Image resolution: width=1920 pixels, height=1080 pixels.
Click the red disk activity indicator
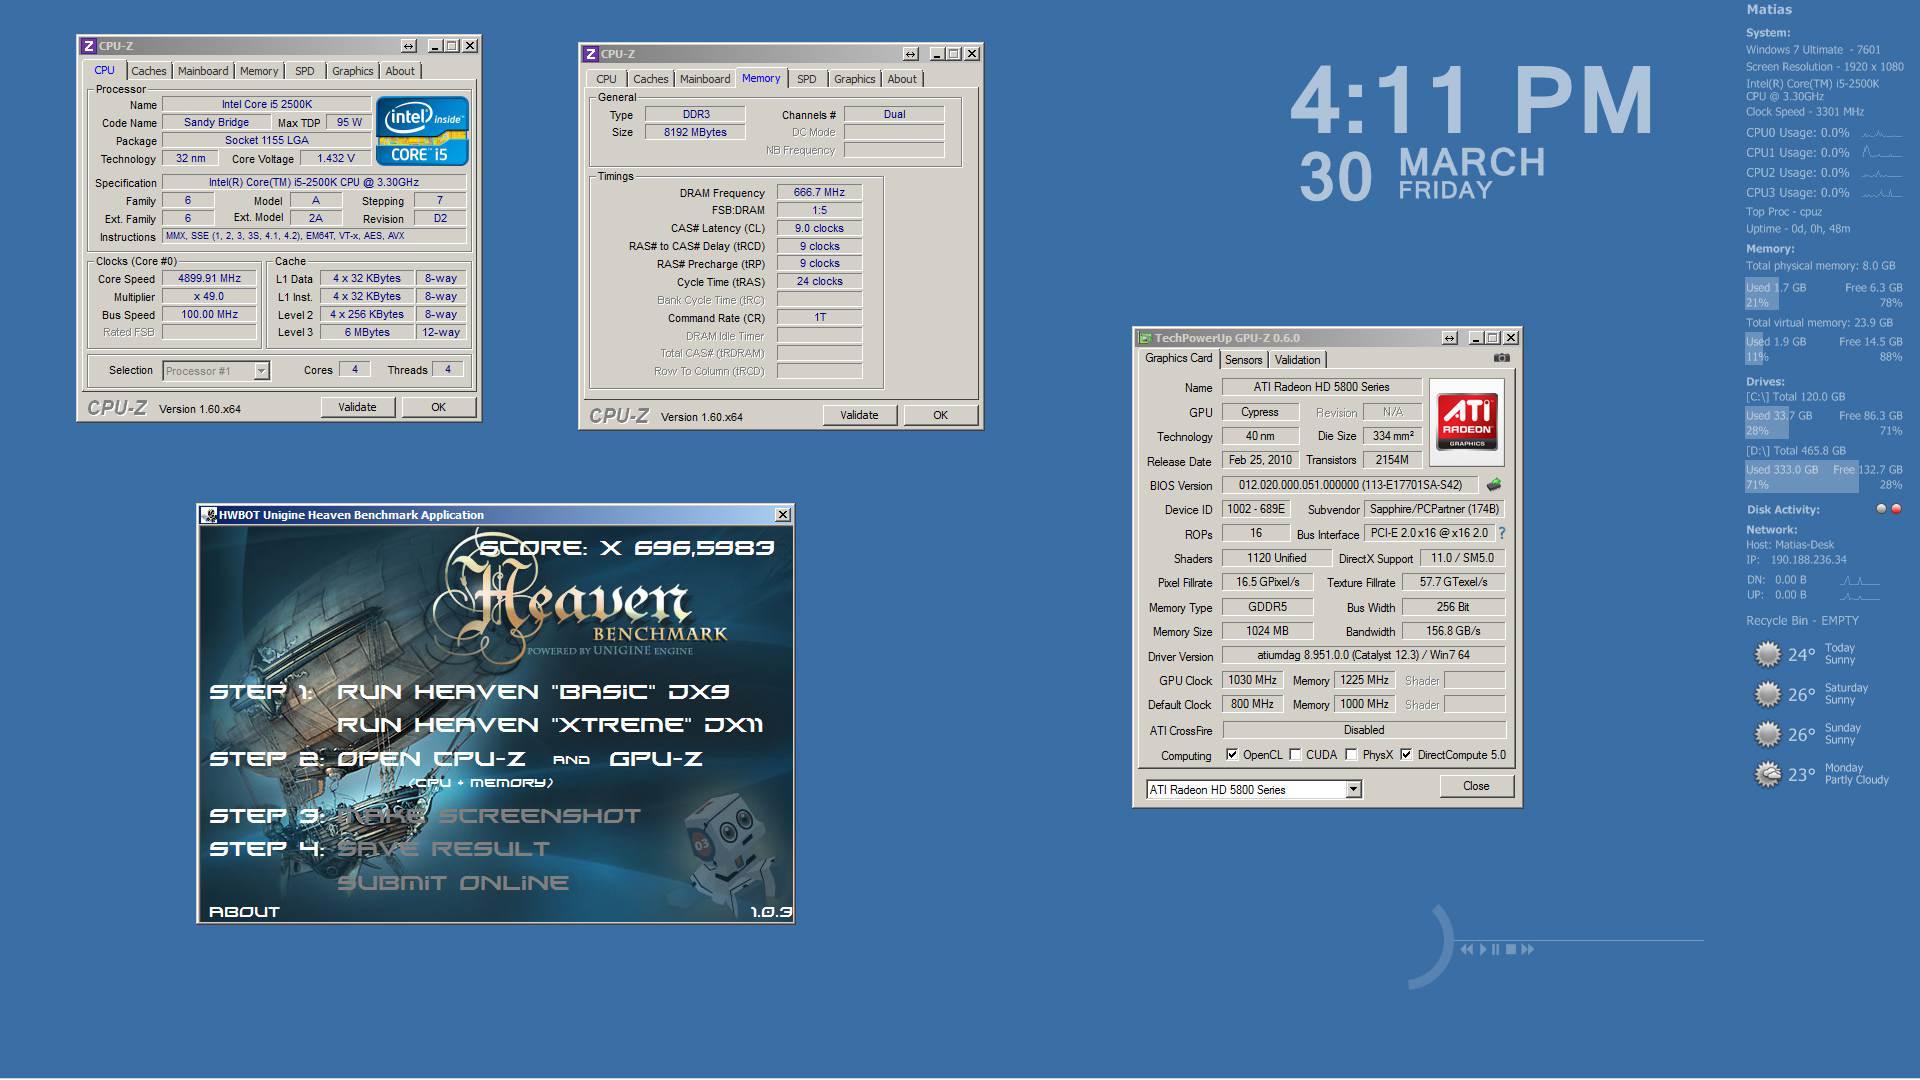coord(1896,509)
